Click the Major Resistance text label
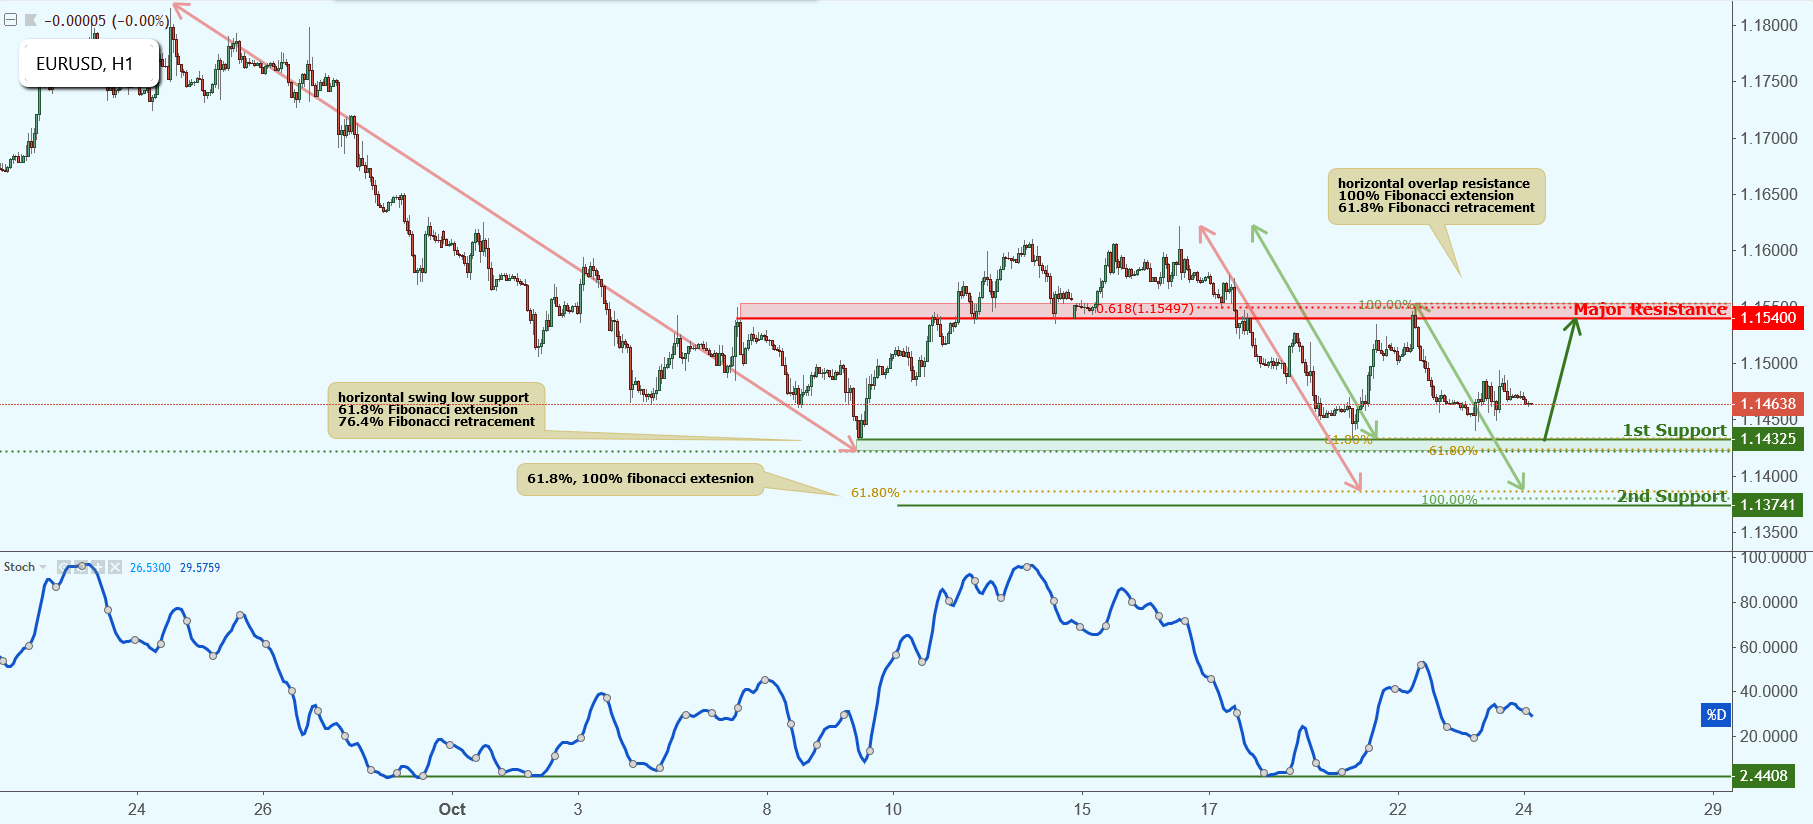 point(1650,309)
